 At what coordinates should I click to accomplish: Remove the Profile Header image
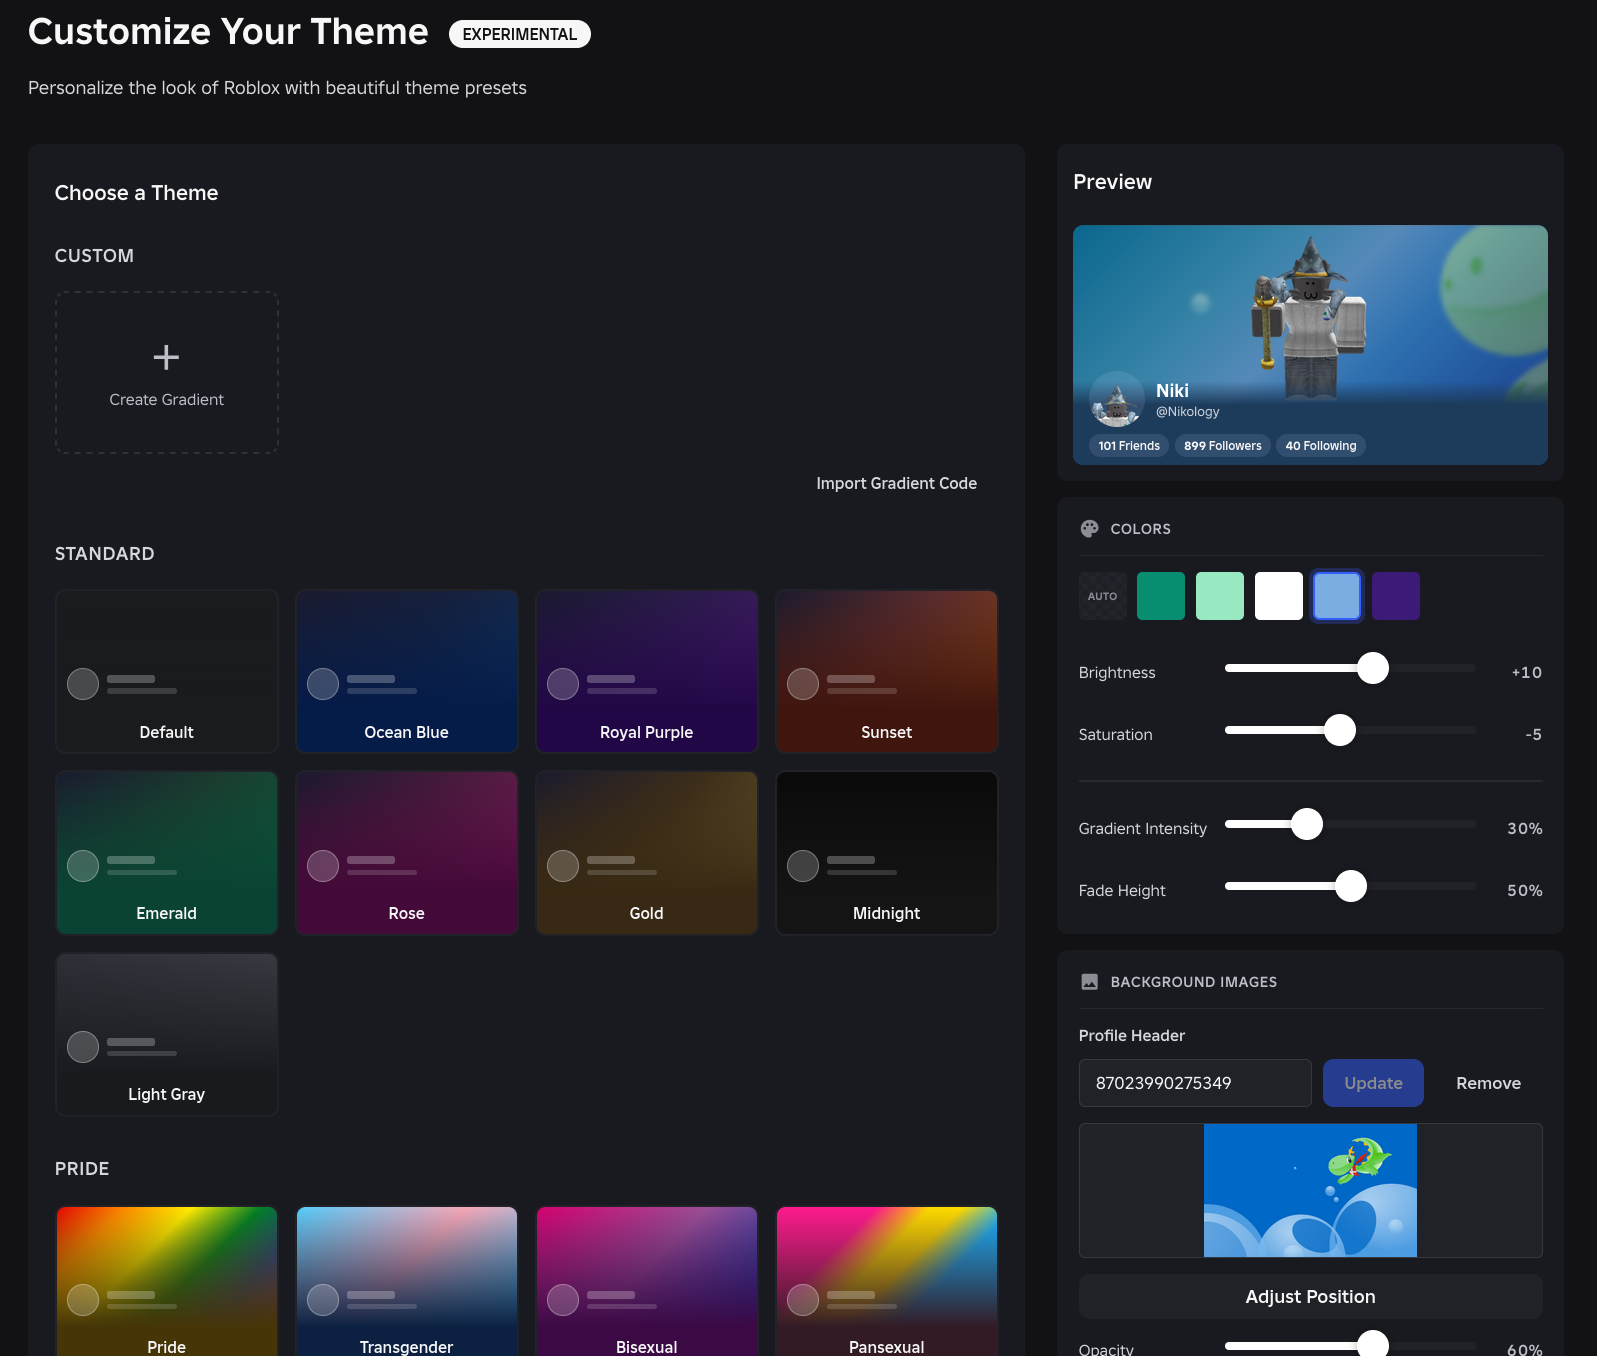pos(1488,1083)
